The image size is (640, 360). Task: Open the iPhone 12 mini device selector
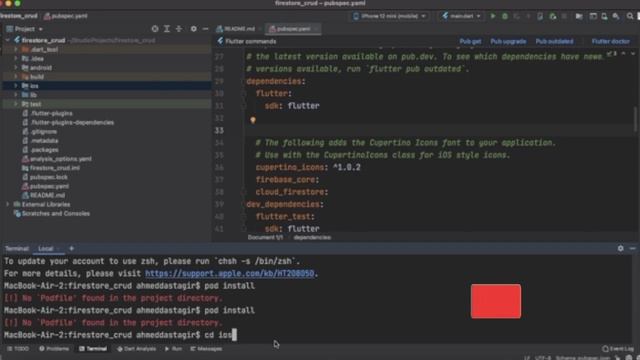(390, 16)
